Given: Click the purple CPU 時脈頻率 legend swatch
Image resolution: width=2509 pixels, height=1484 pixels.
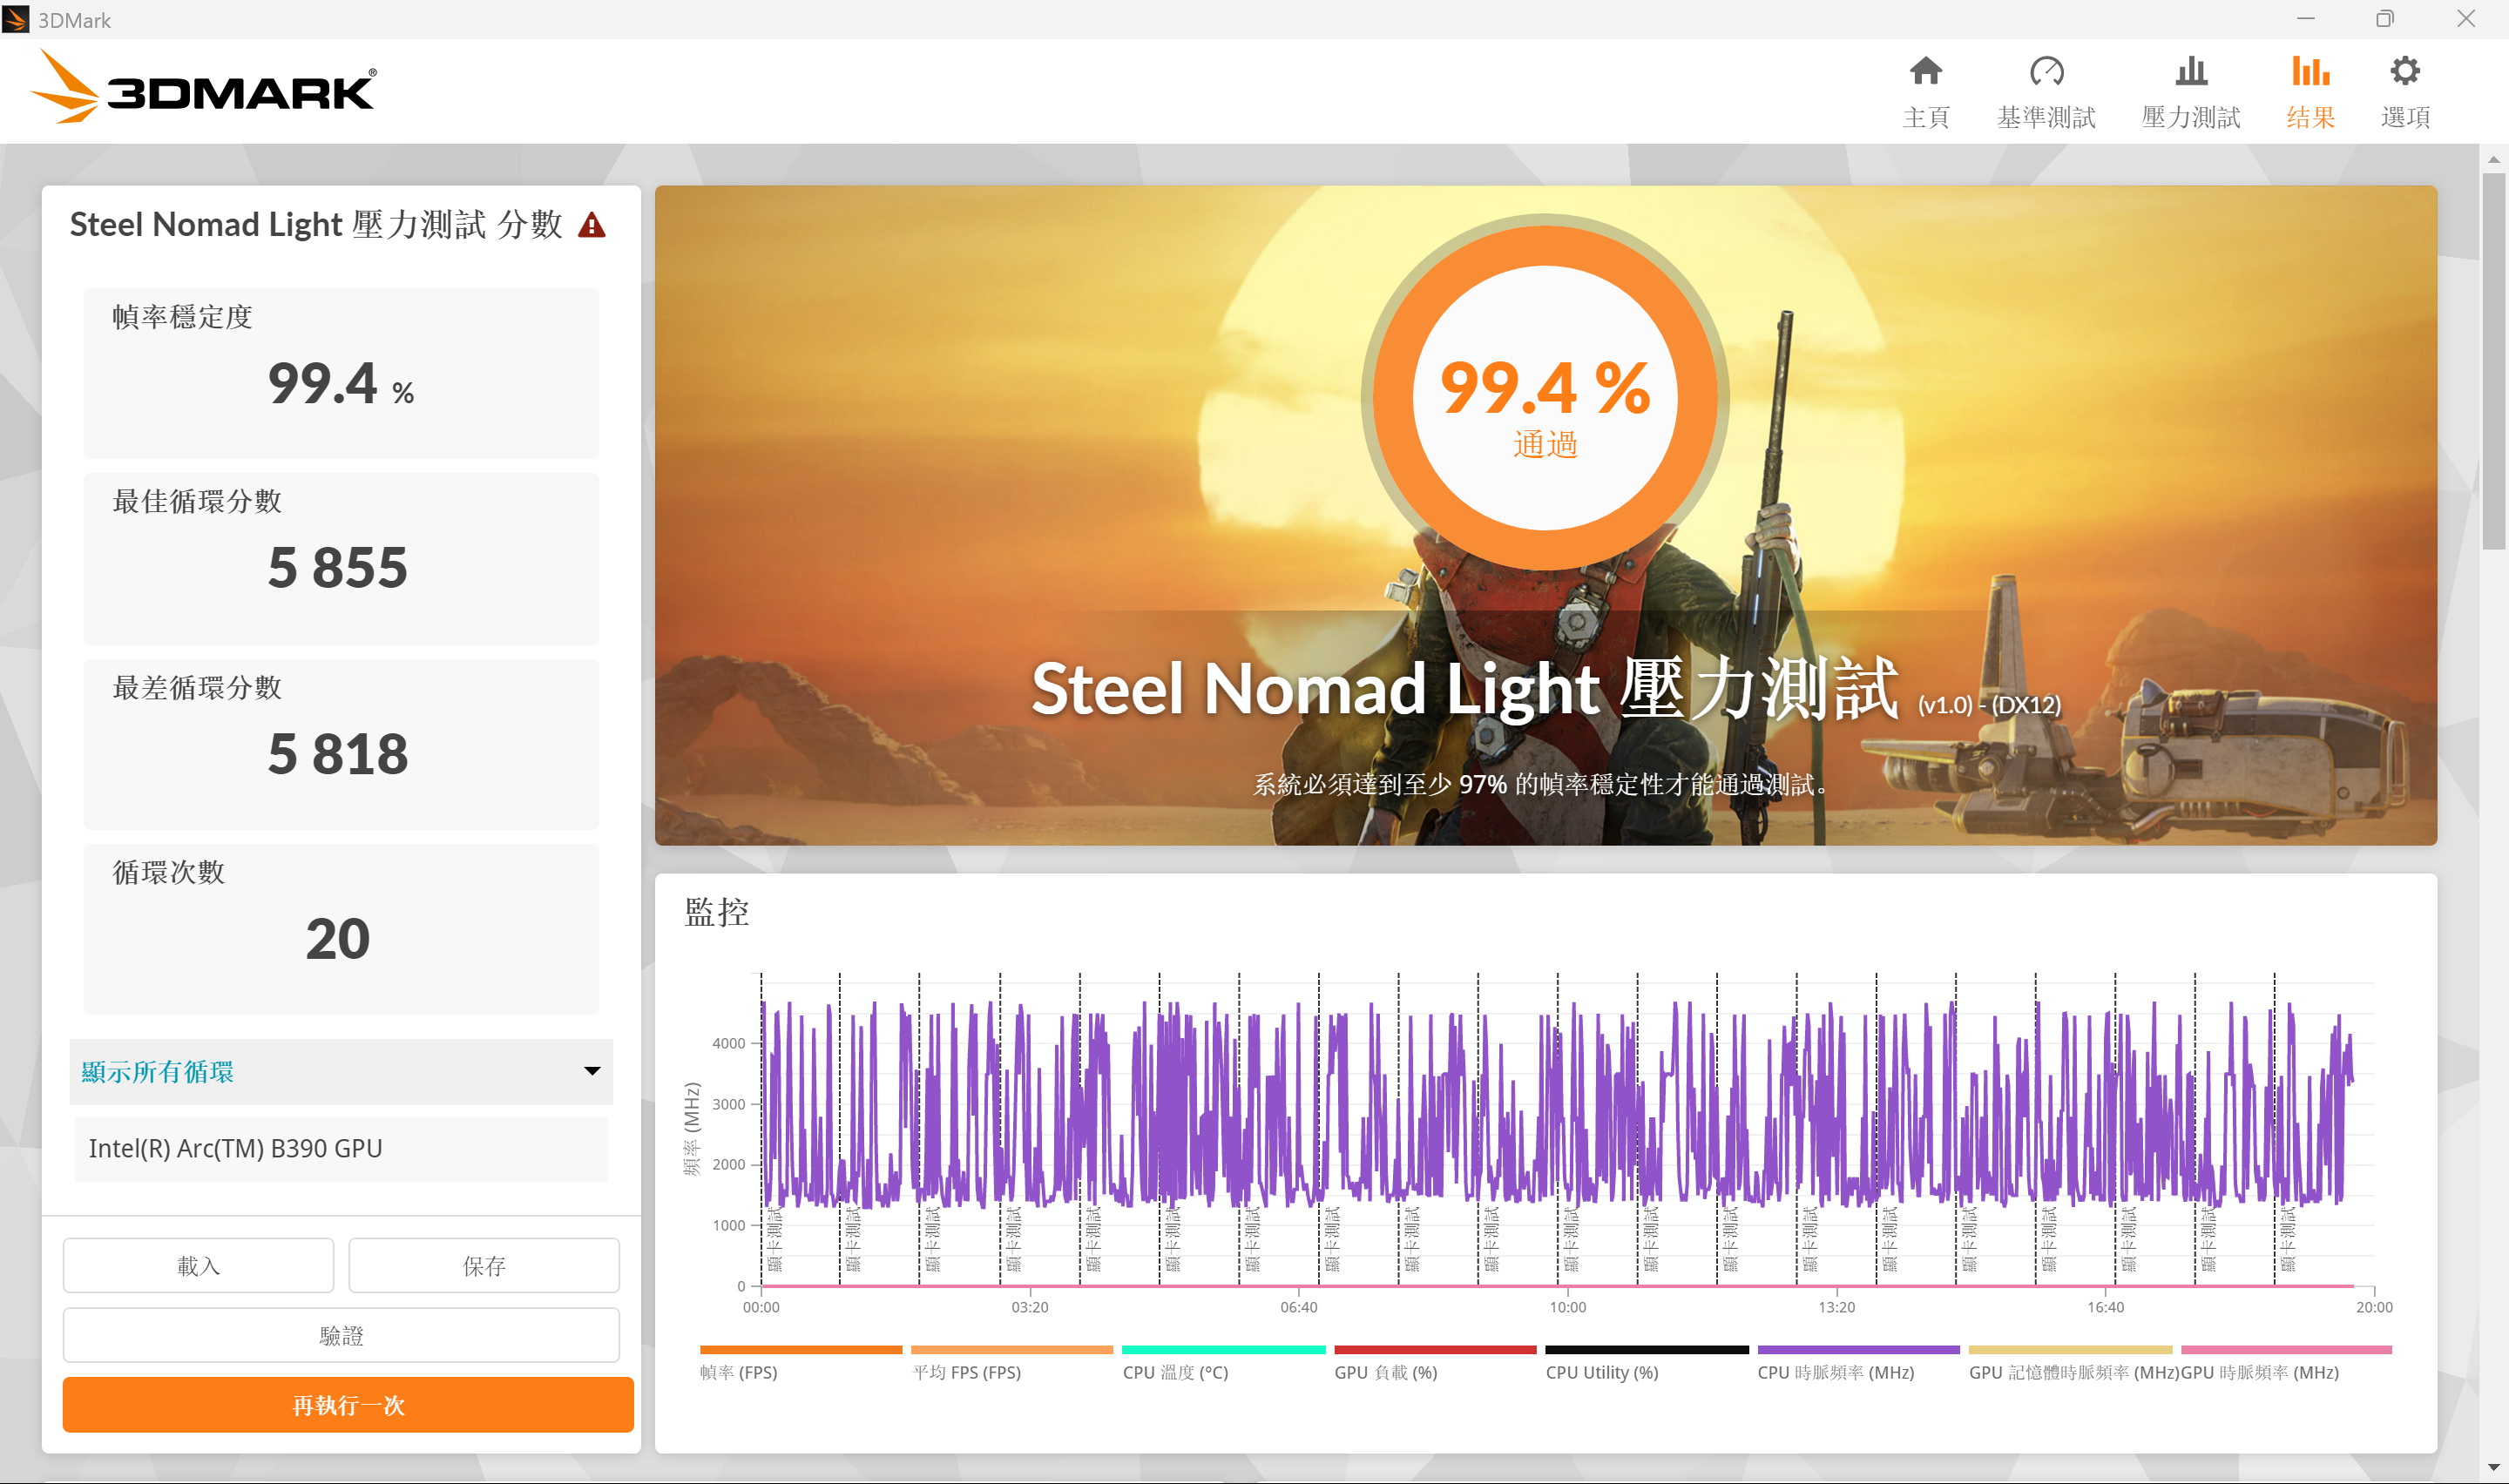Looking at the screenshot, I should [x=1858, y=1350].
